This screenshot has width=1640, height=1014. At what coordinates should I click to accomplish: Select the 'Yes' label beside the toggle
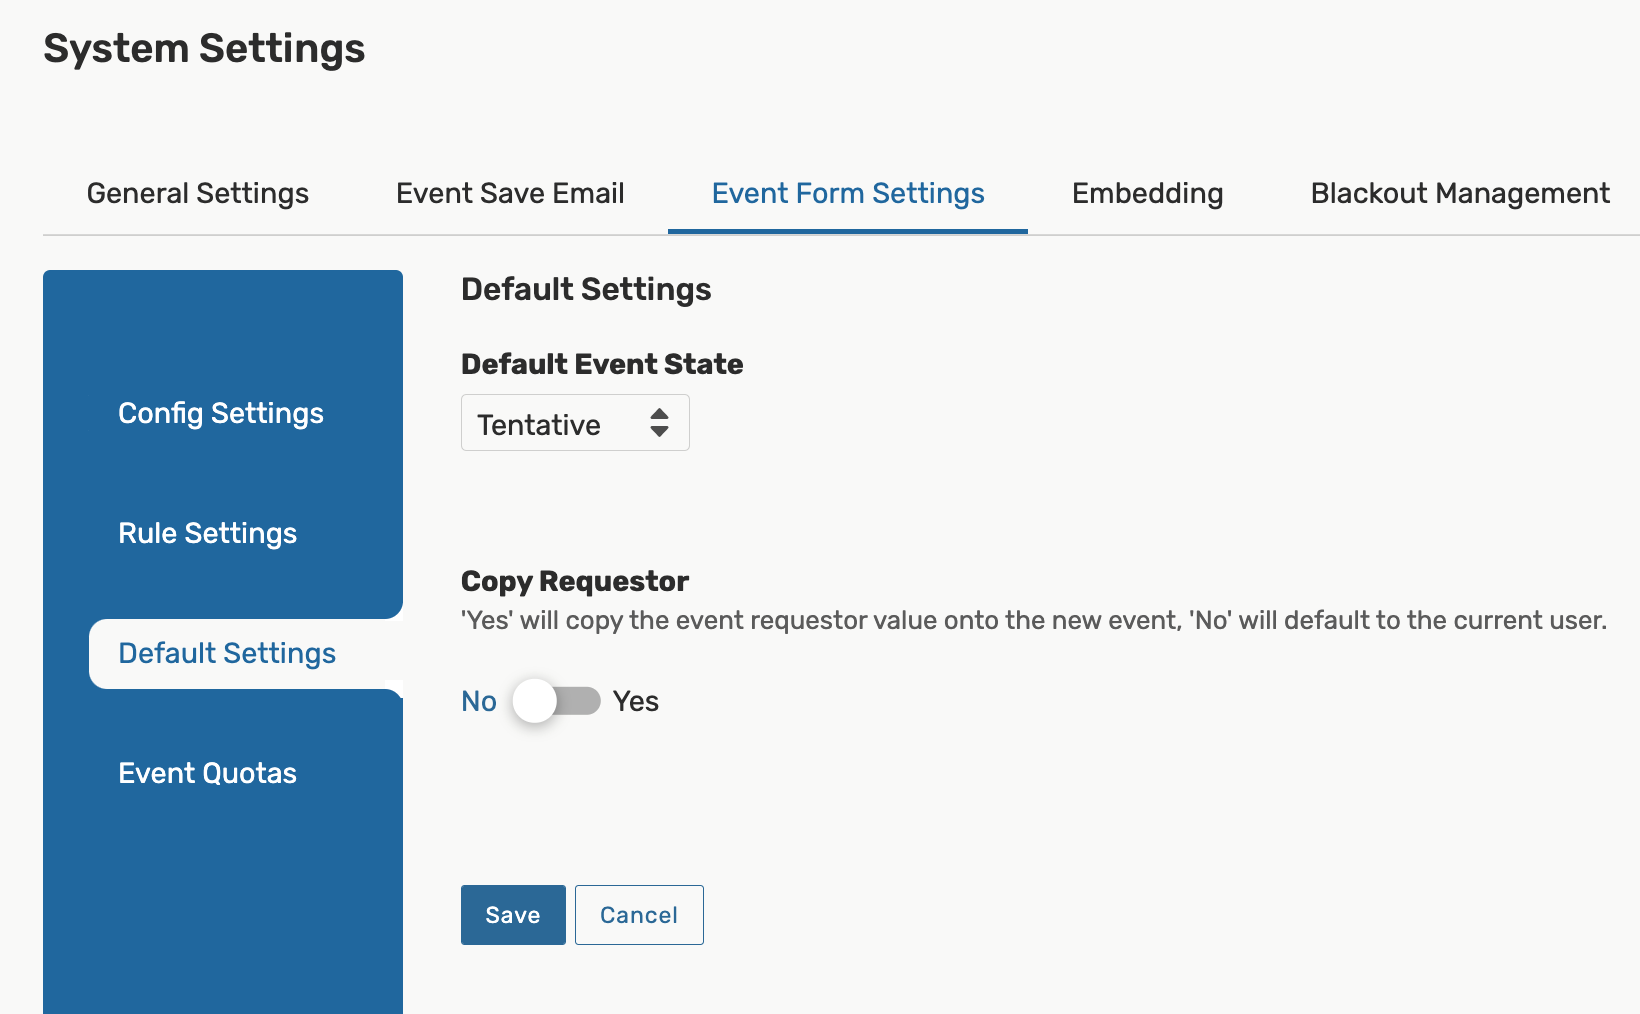[x=636, y=701]
